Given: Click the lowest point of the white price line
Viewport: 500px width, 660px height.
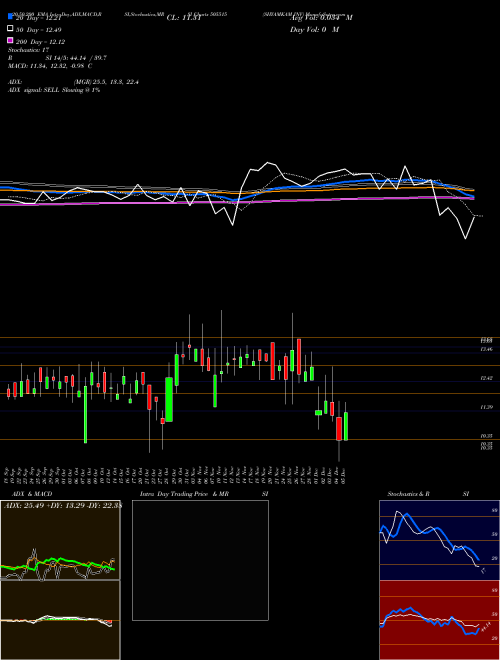Looking at the screenshot, I should pos(465,239).
